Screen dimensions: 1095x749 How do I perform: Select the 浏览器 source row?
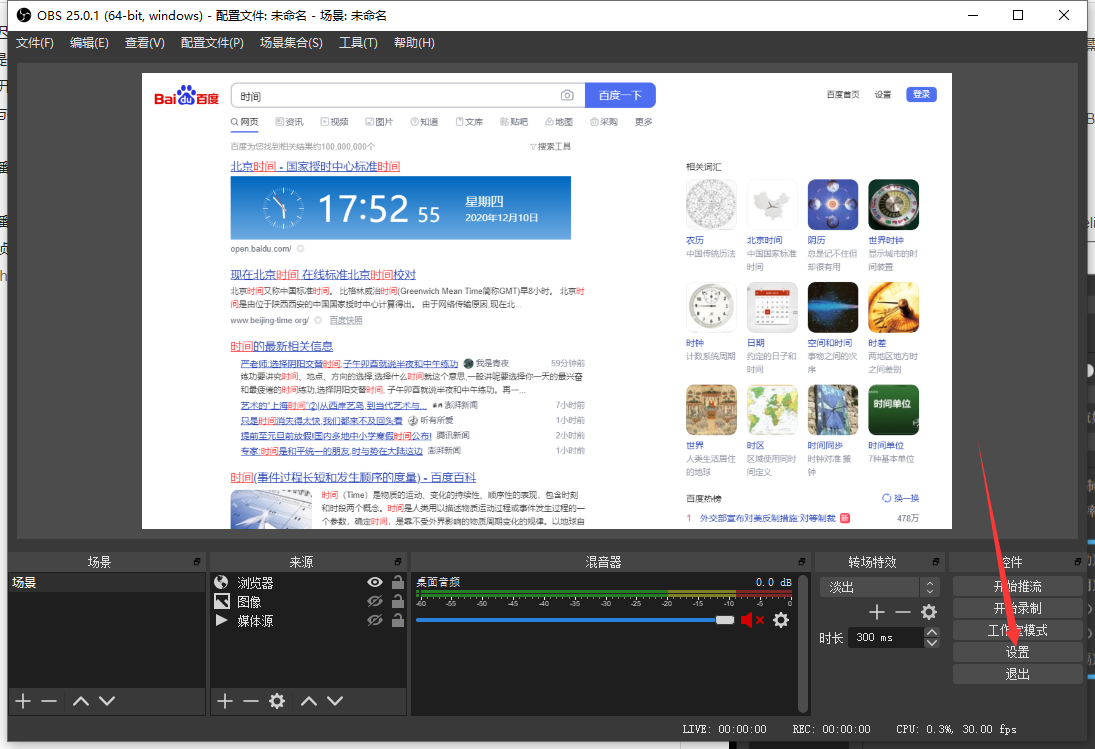click(308, 582)
